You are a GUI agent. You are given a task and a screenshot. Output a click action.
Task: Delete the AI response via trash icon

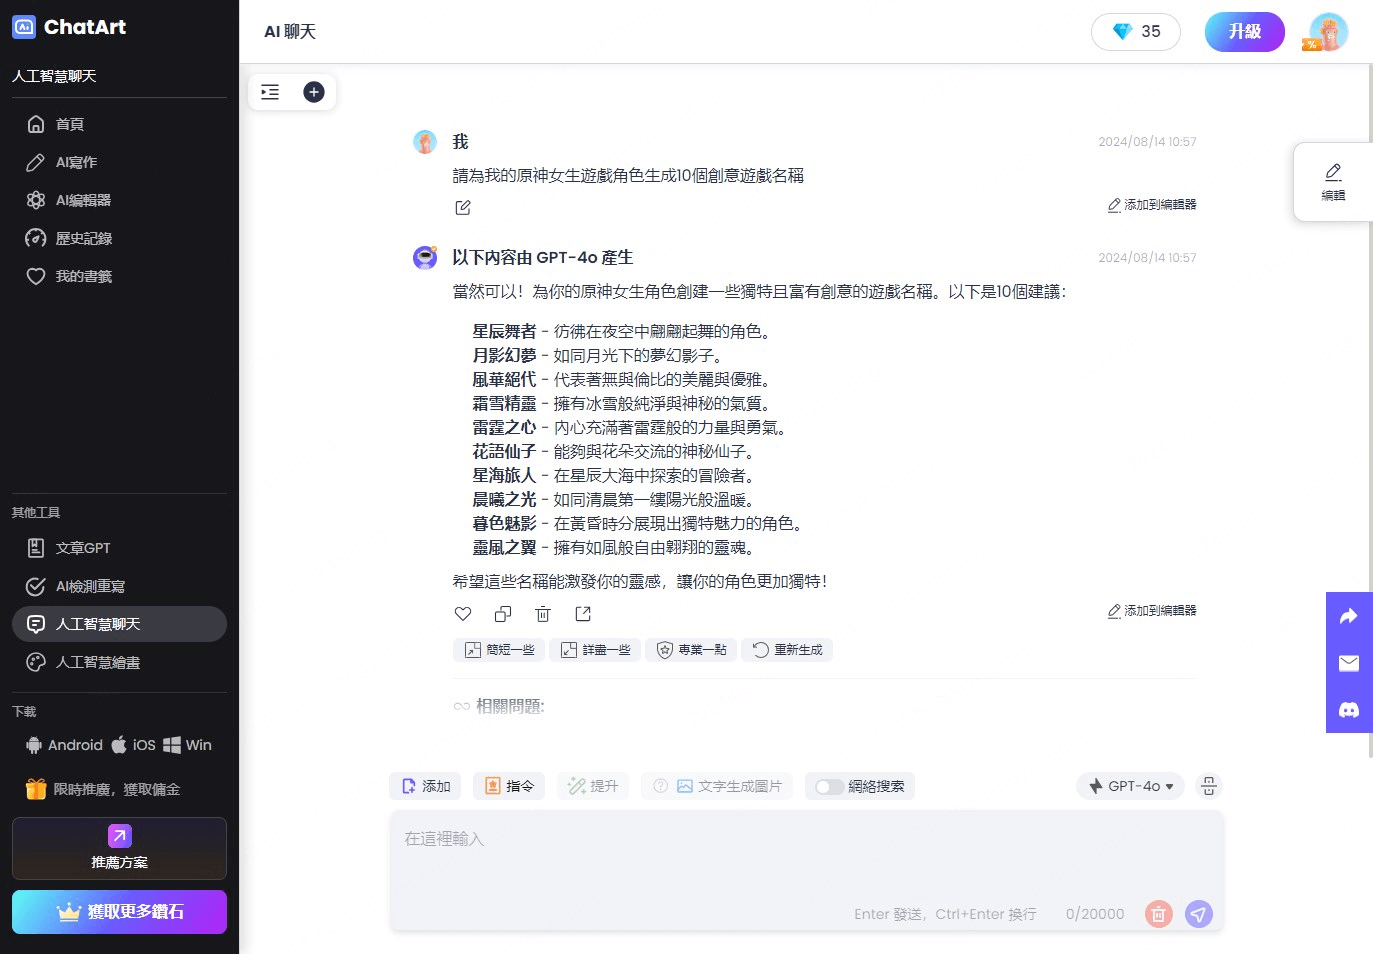tap(542, 613)
